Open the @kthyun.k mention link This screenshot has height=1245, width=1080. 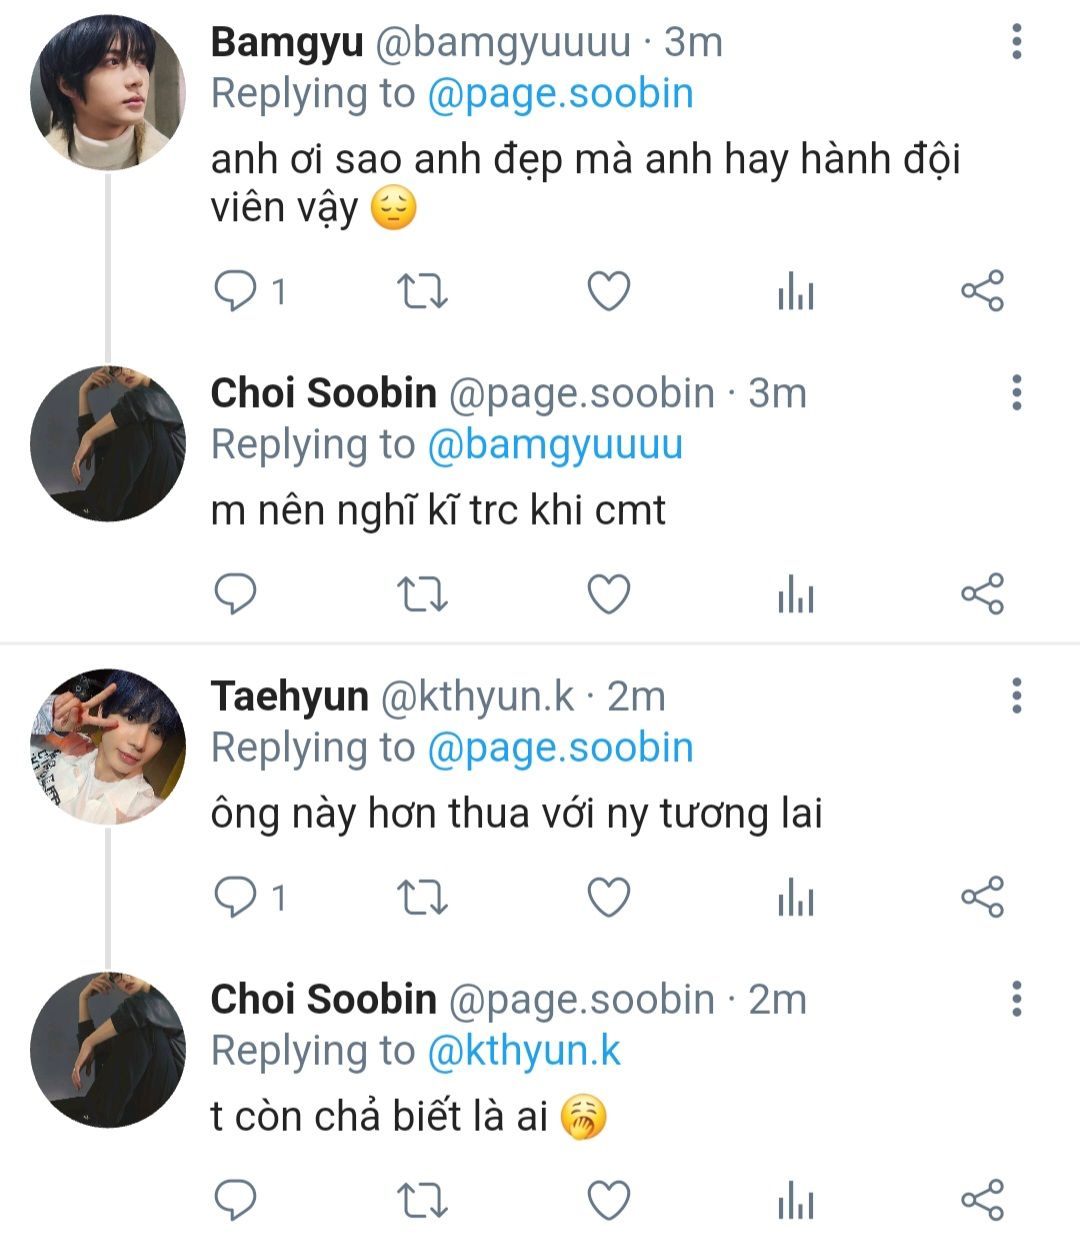pos(524,1051)
